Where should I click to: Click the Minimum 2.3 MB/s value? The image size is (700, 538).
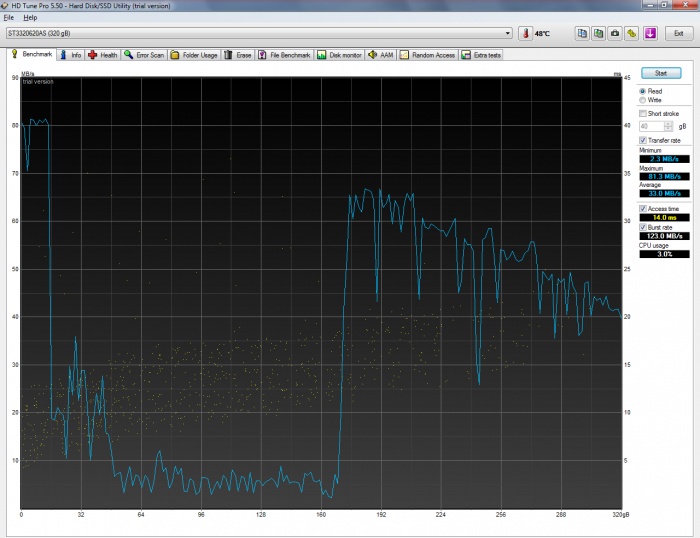[664, 159]
